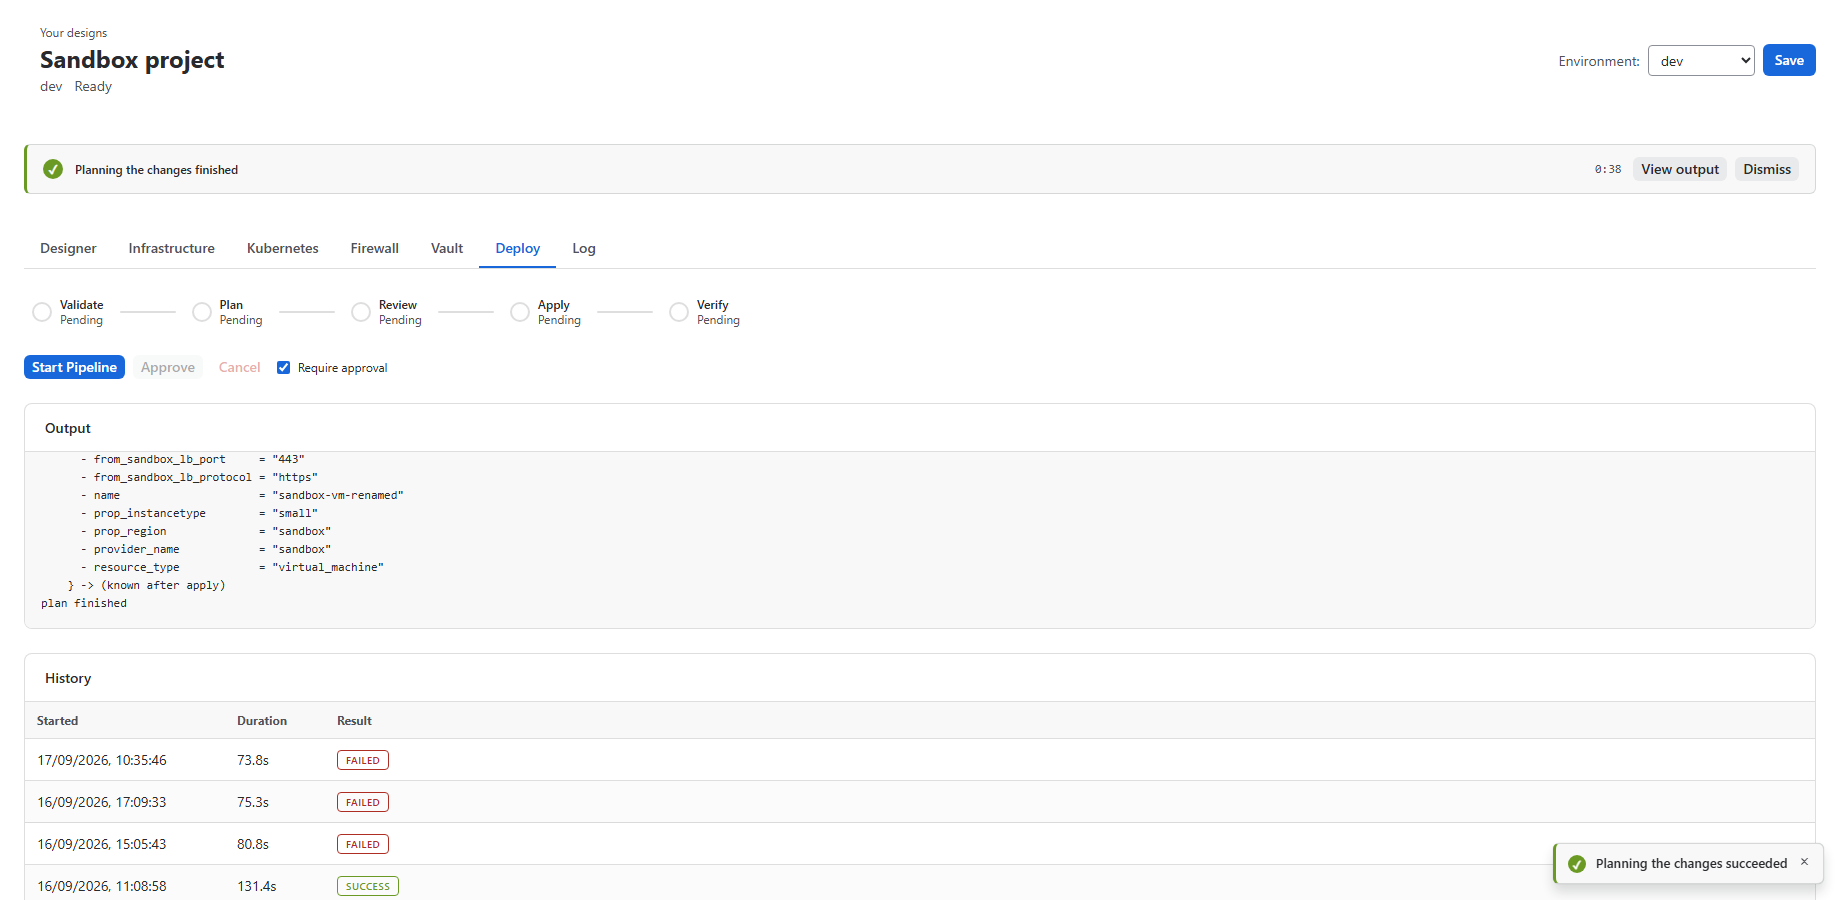
Task: Go to the Vault tab
Action: [447, 248]
